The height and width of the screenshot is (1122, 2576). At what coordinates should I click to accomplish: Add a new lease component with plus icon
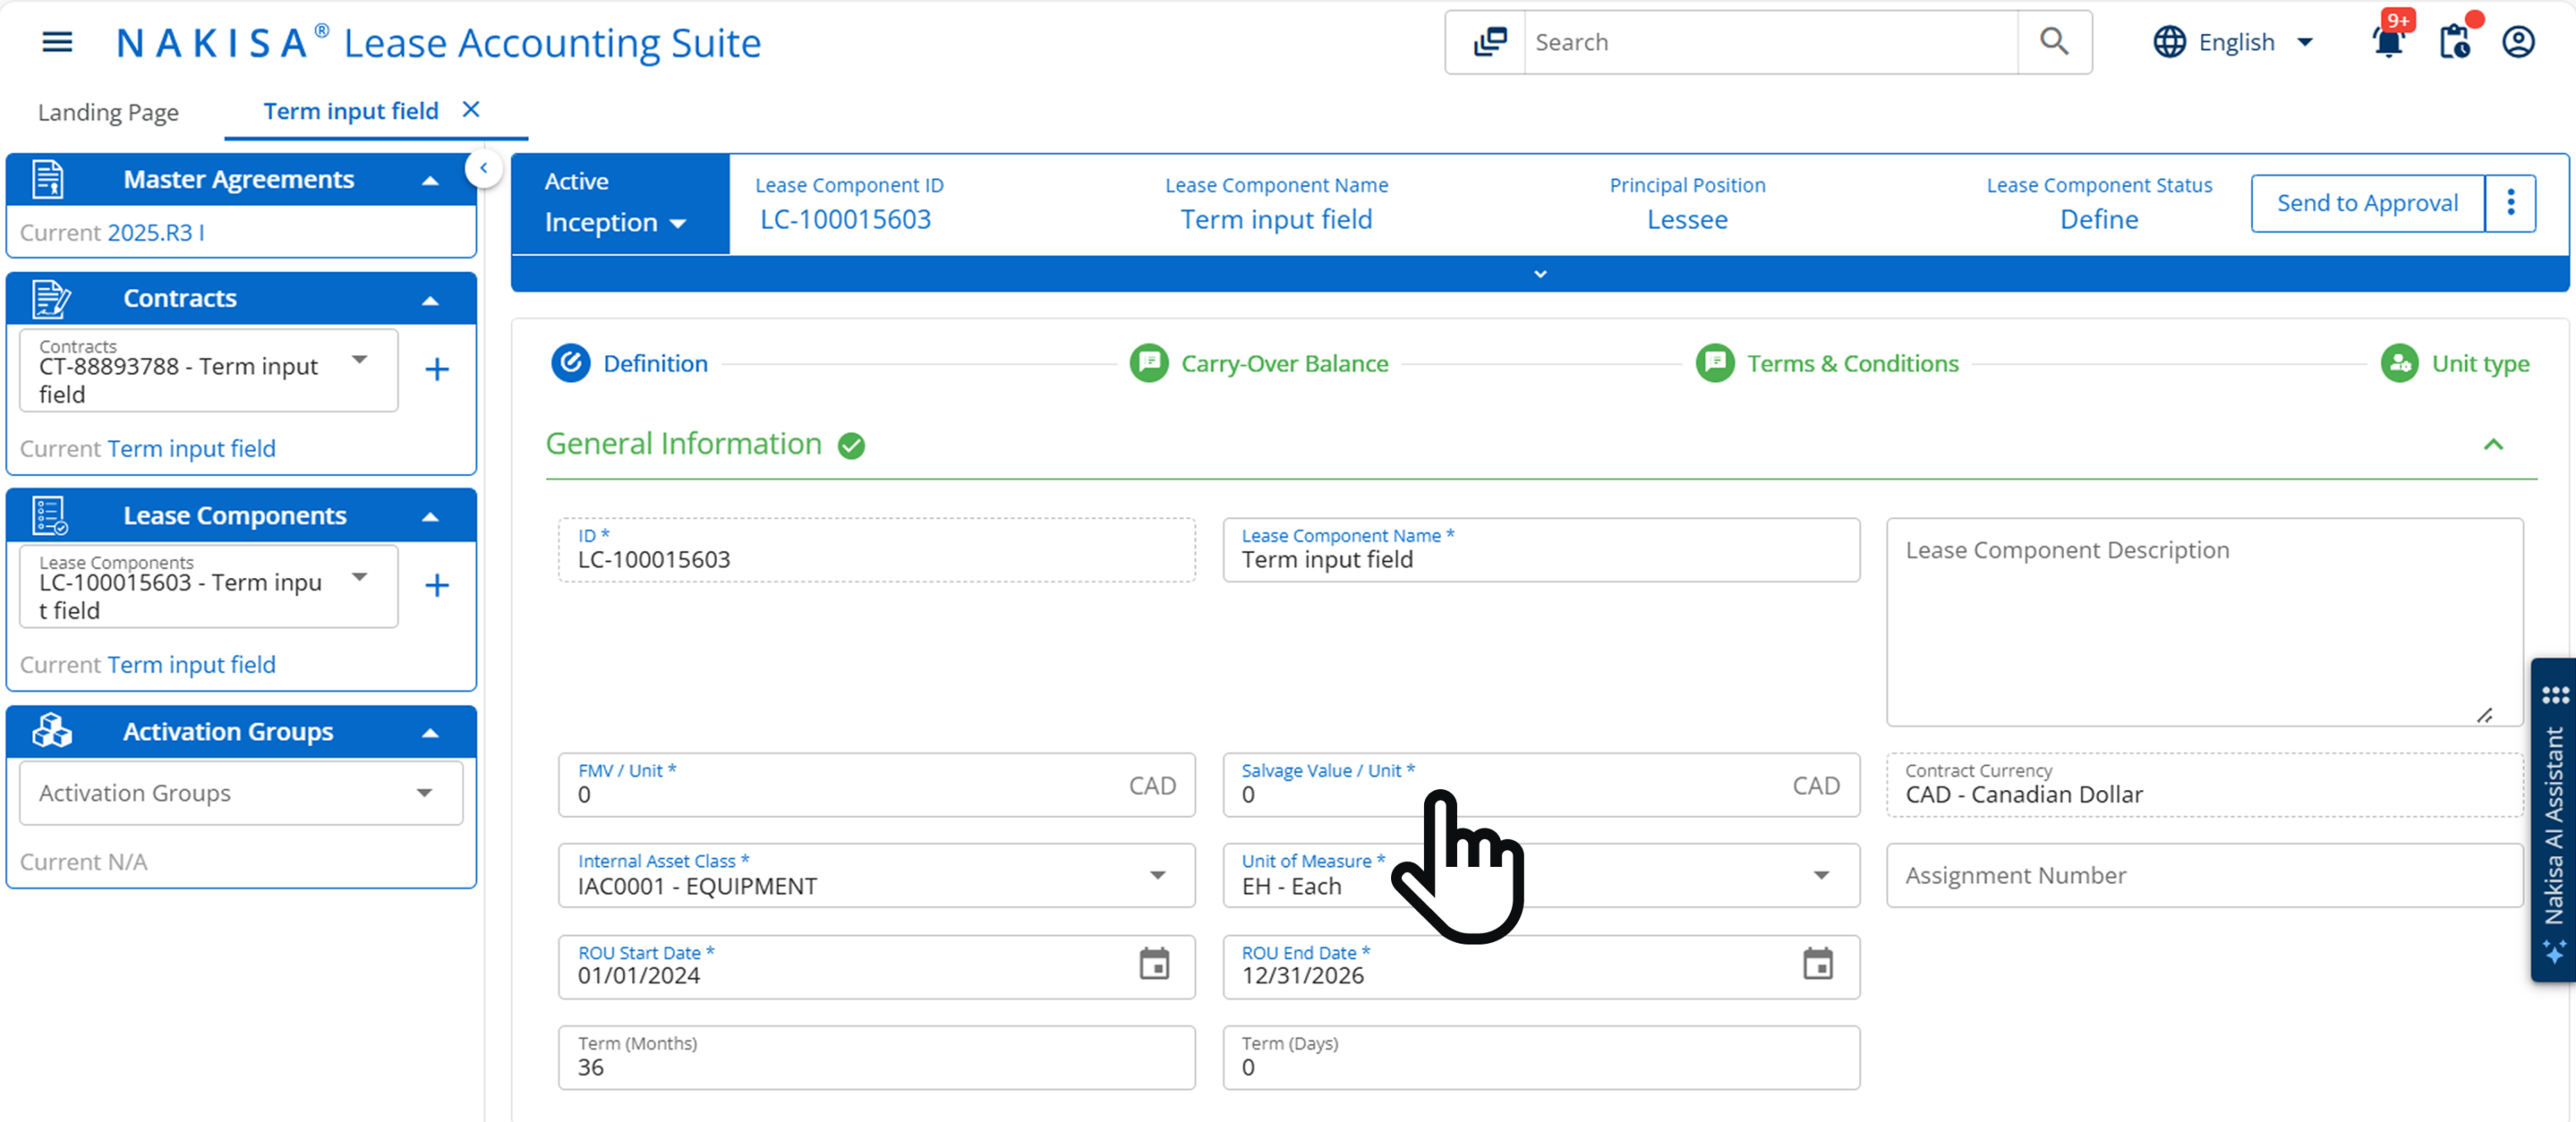click(x=437, y=586)
